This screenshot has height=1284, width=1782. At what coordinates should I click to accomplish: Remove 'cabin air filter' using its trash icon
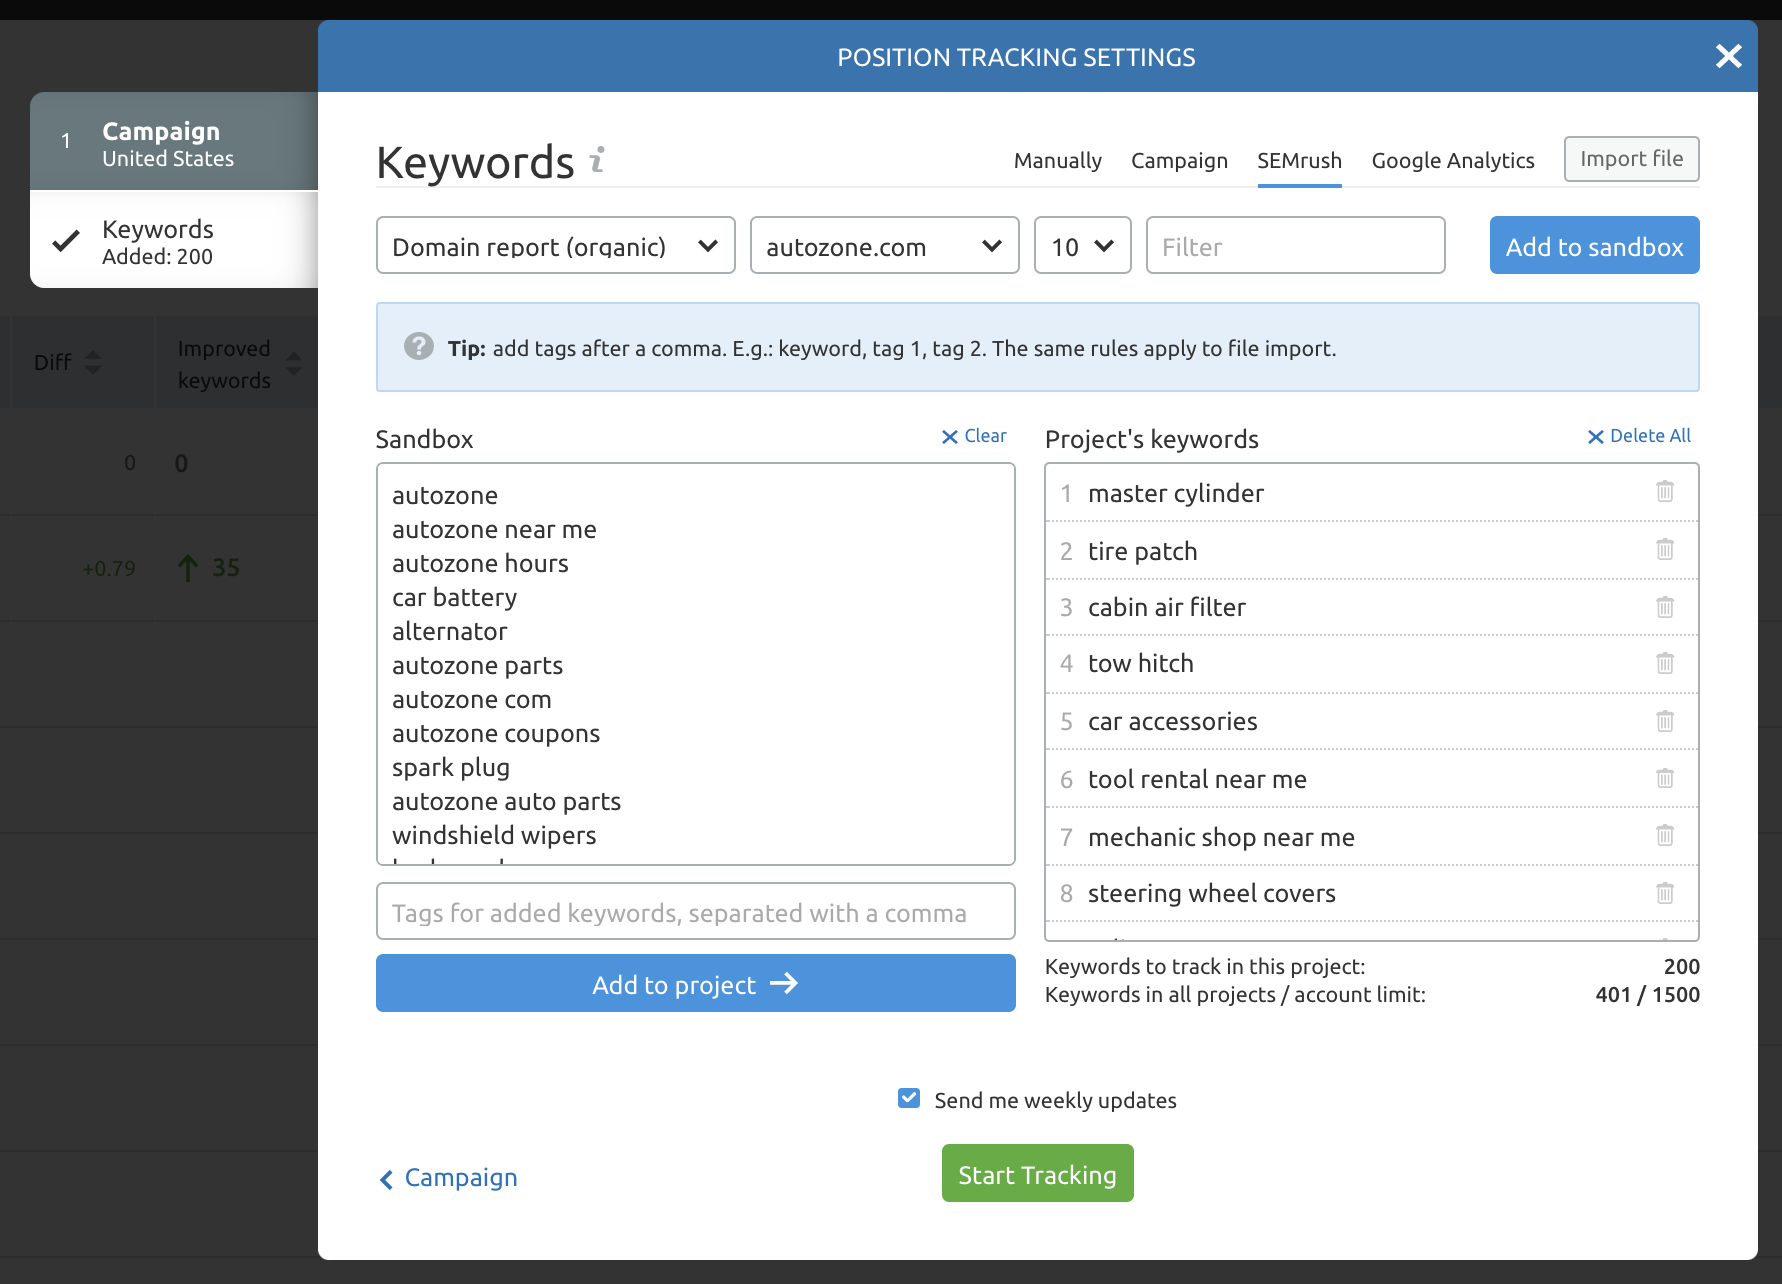coord(1665,607)
